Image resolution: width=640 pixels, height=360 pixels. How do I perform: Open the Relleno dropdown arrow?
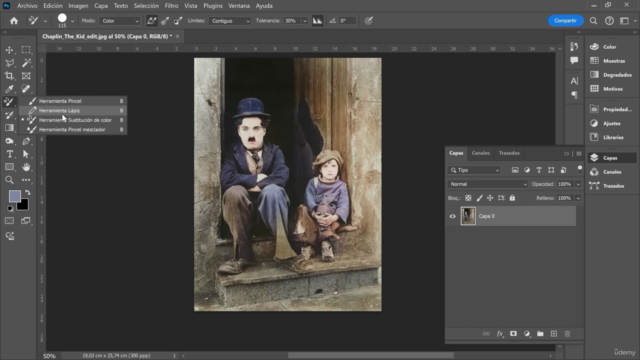[x=578, y=198]
